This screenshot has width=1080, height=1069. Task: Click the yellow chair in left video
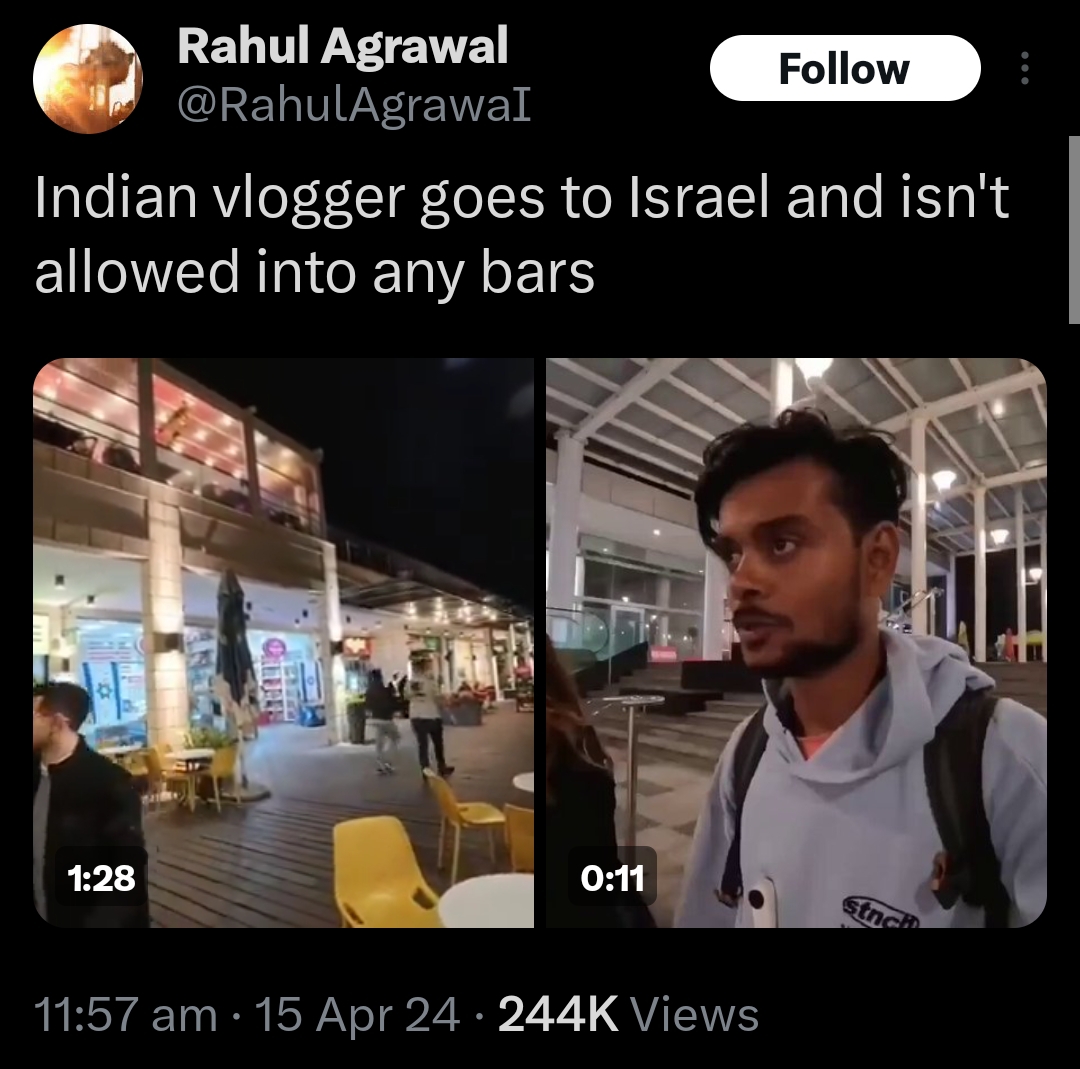tap(382, 871)
